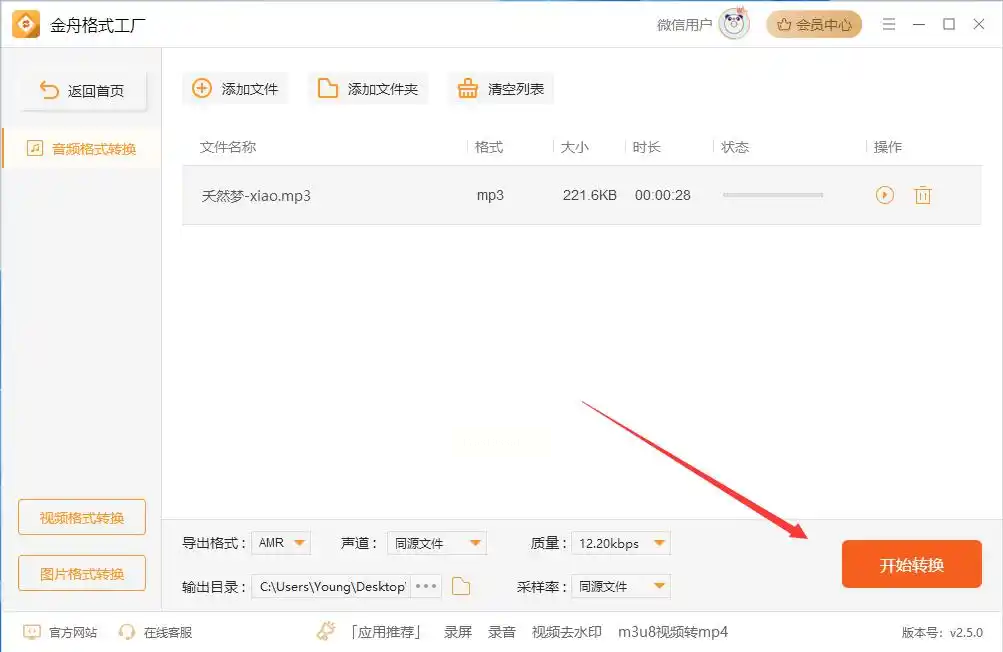Switch to 图片格式转换 mode

pos(82,573)
